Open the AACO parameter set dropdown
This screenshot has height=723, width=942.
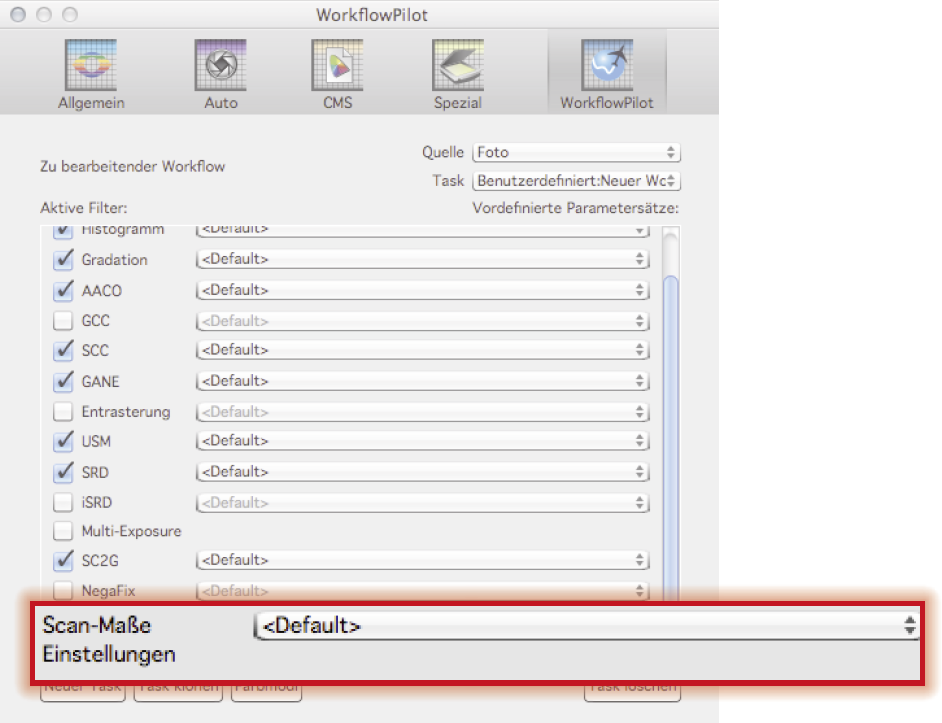click(x=421, y=290)
